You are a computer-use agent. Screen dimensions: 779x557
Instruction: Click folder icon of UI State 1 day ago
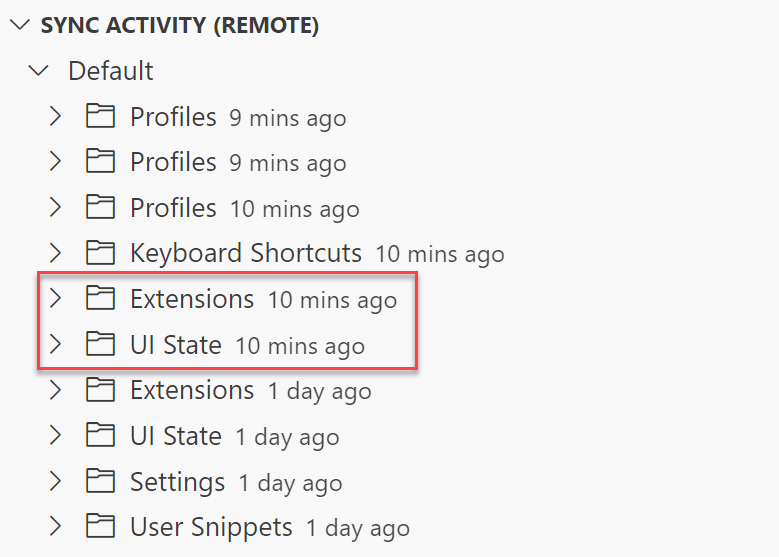(x=100, y=435)
